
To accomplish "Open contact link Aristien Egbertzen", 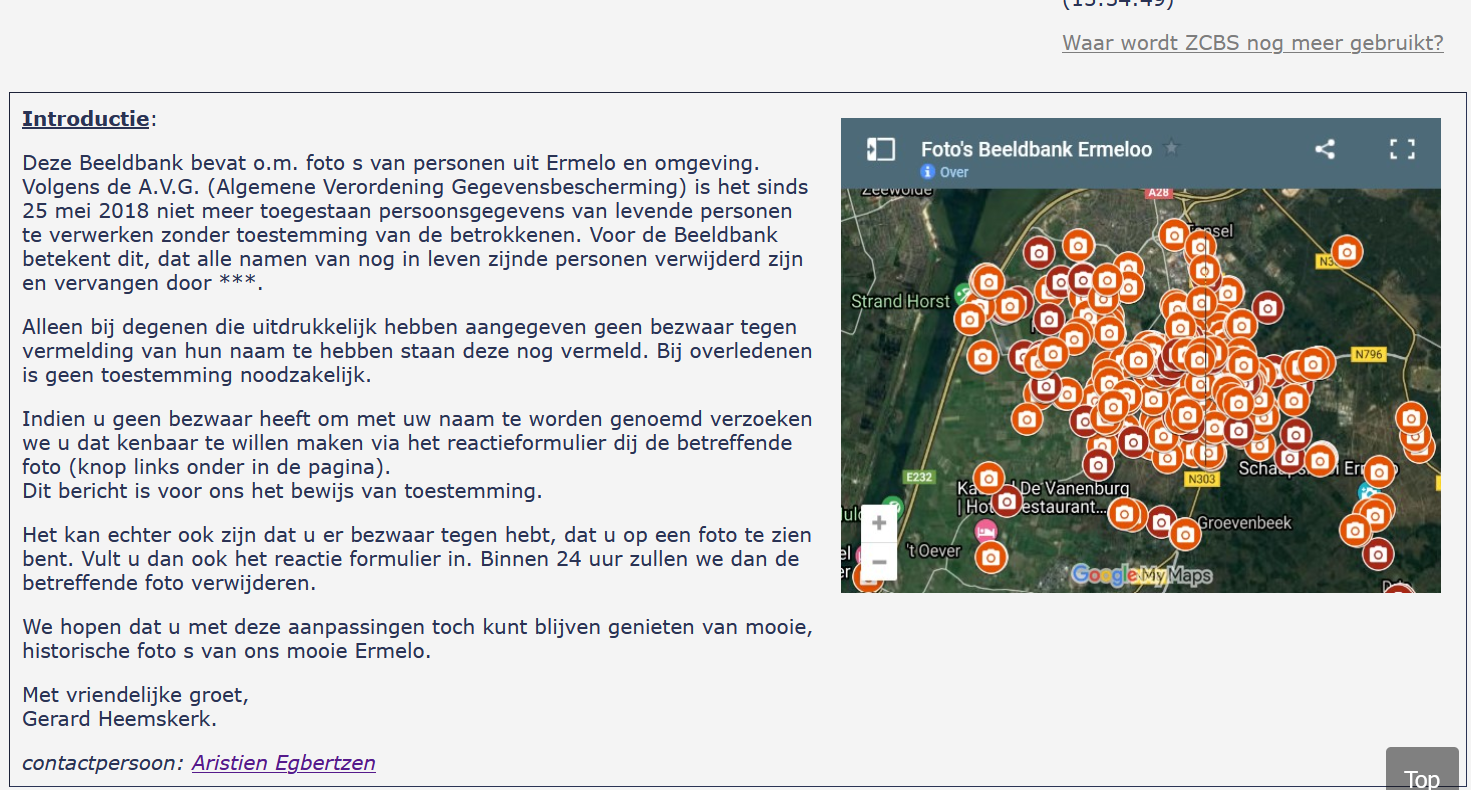I will (x=284, y=763).
